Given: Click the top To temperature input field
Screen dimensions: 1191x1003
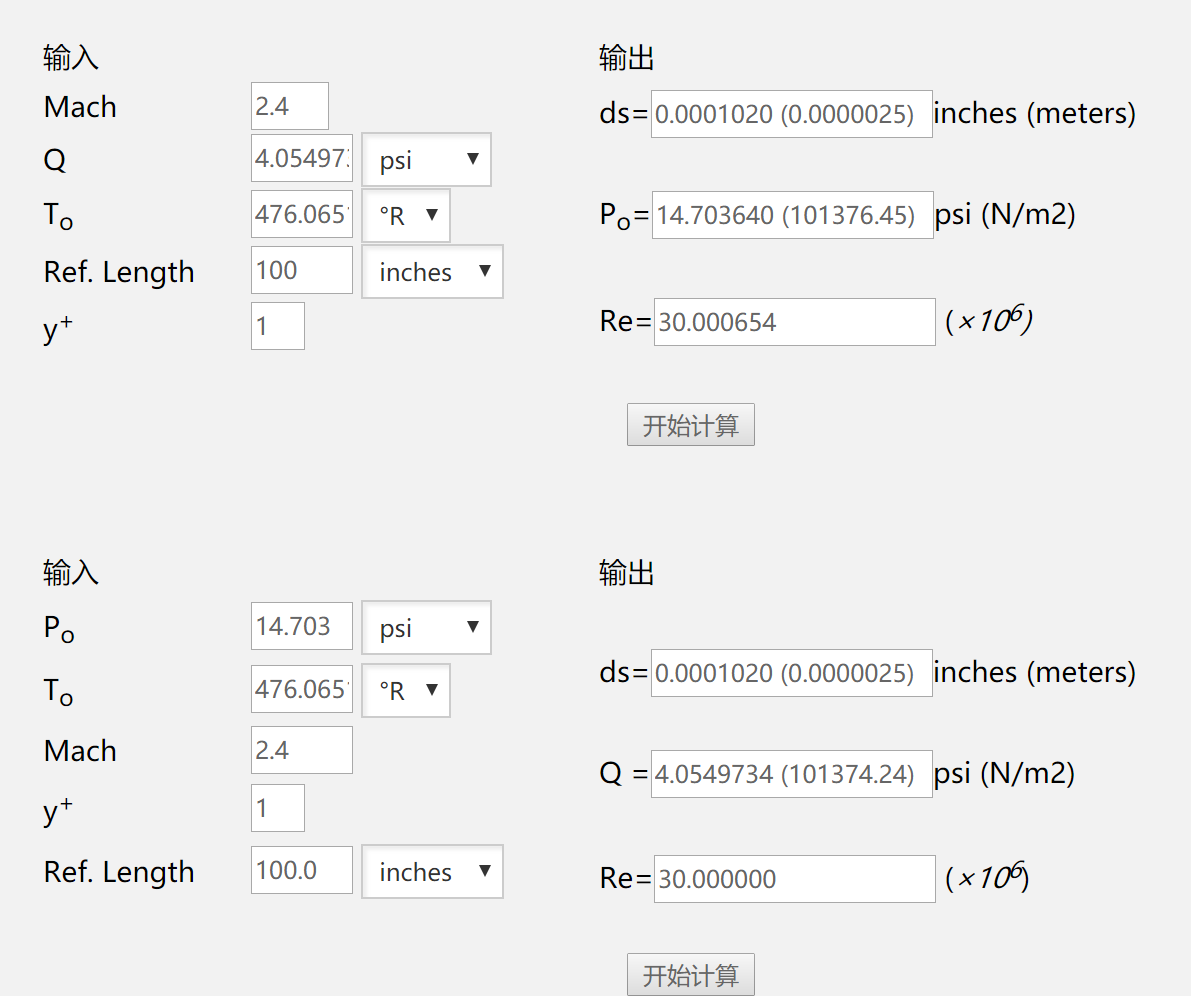Looking at the screenshot, I should tap(301, 214).
